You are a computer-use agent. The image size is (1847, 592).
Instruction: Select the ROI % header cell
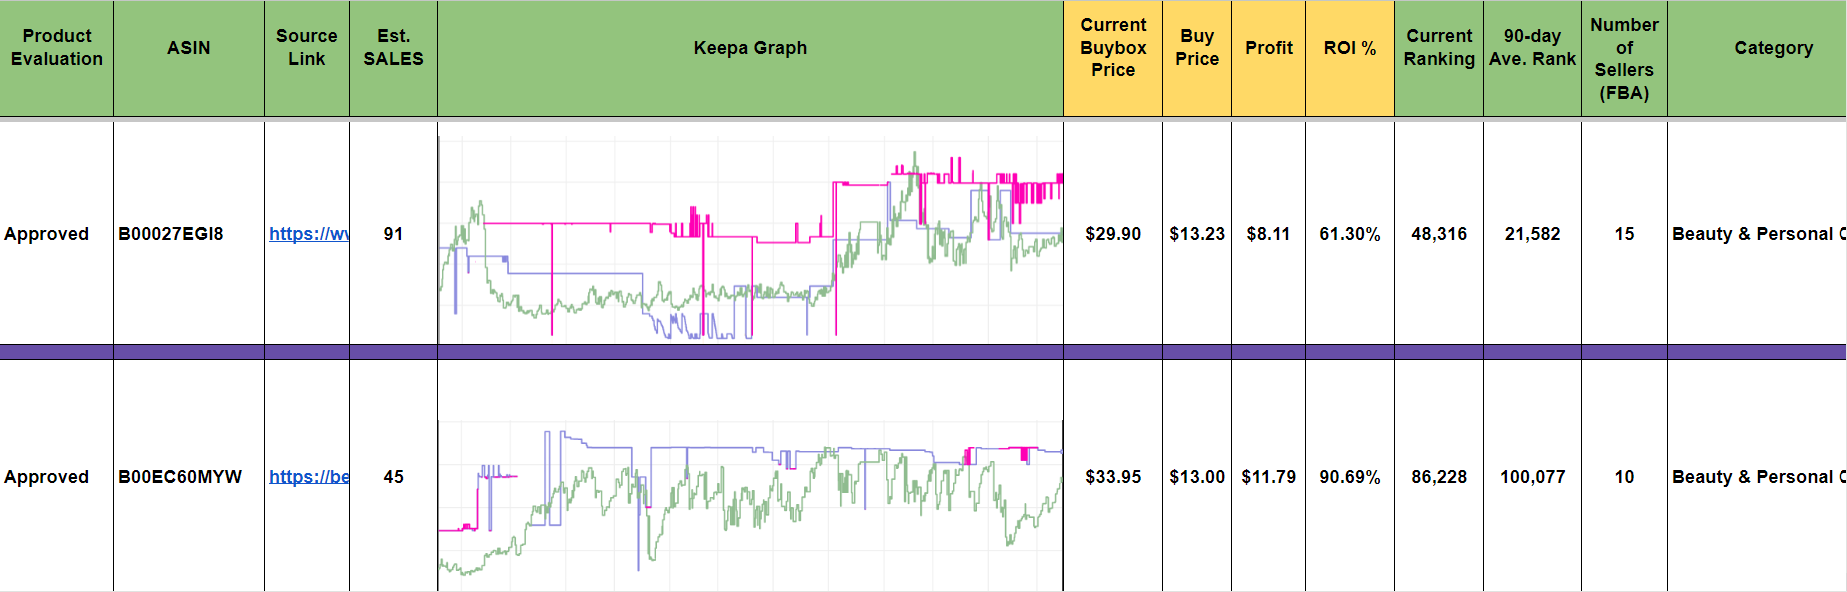click(1349, 48)
